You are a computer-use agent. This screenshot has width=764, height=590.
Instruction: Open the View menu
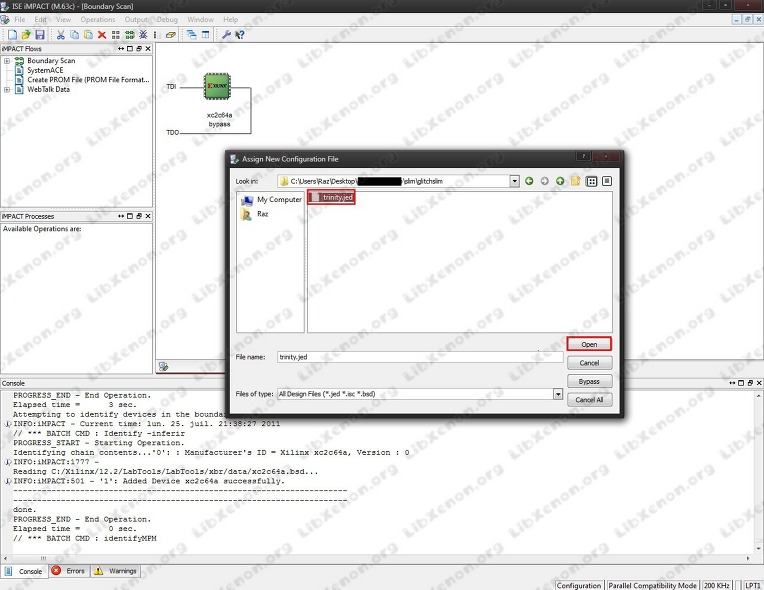pyautogui.click(x=63, y=19)
